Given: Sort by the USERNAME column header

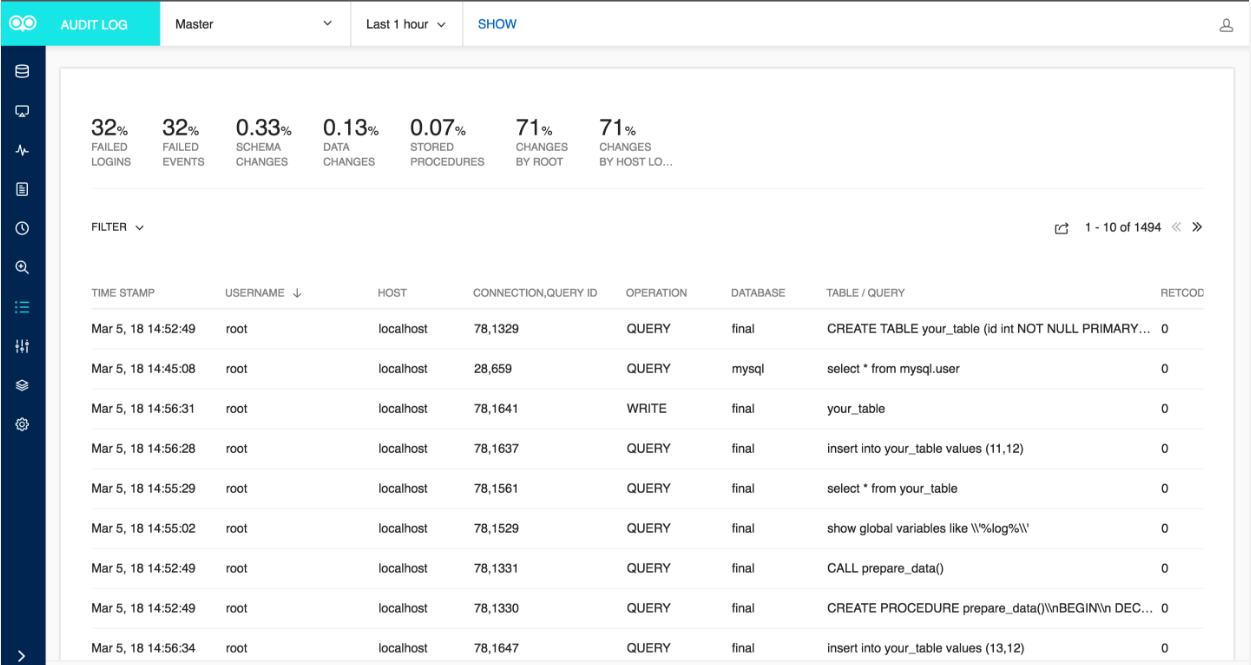Looking at the screenshot, I should tap(255, 293).
